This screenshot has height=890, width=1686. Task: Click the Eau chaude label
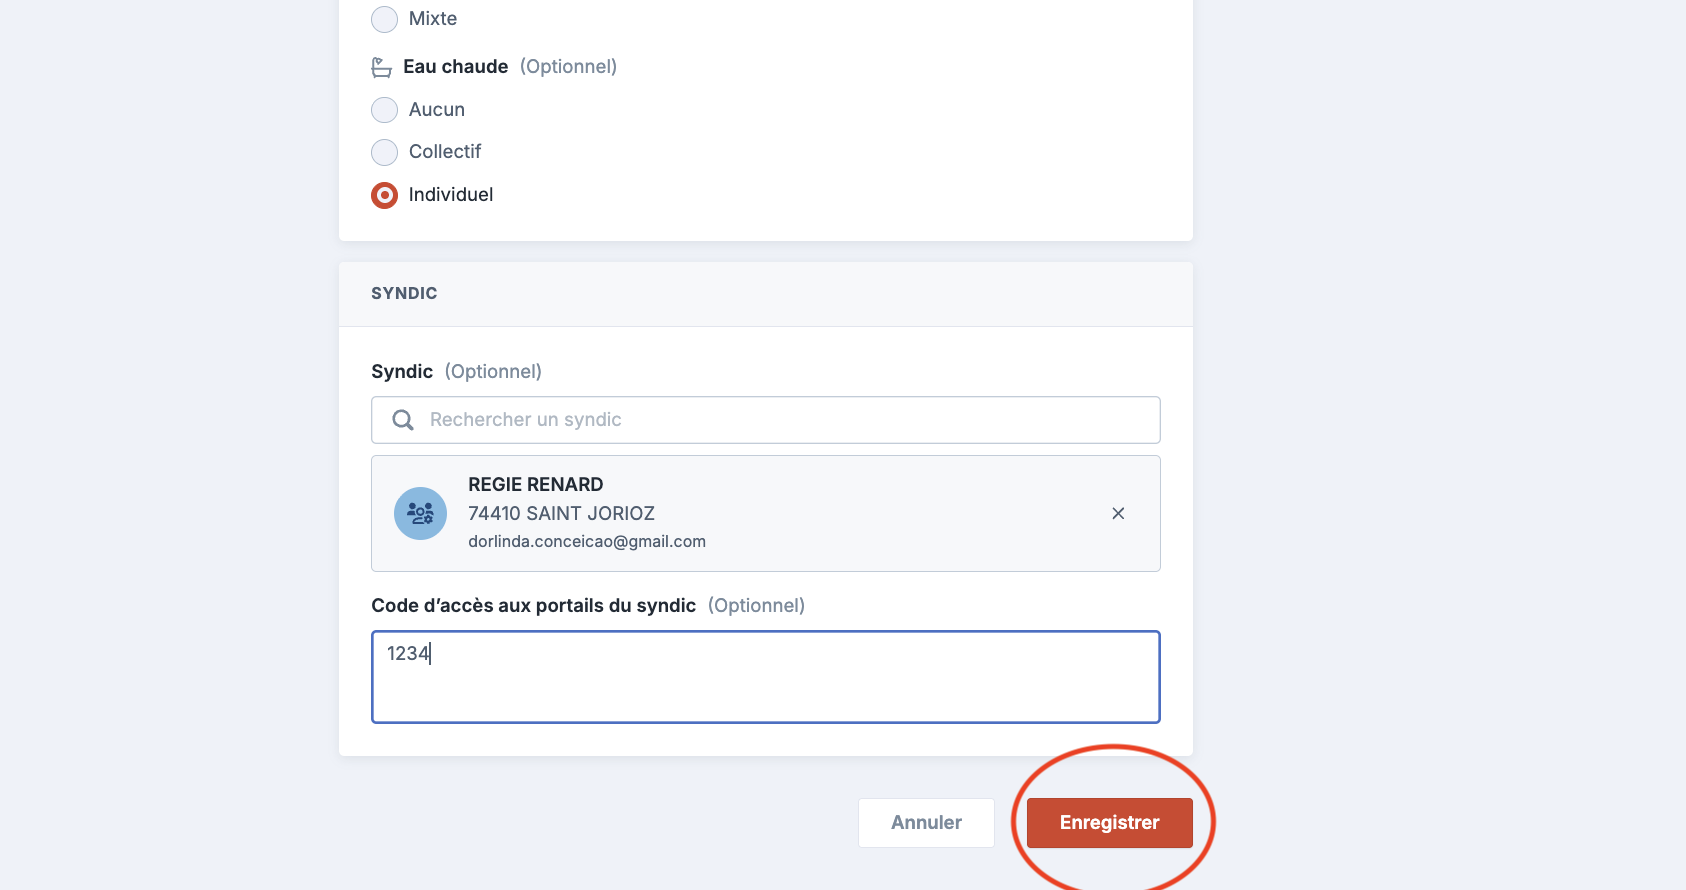pyautogui.click(x=455, y=67)
